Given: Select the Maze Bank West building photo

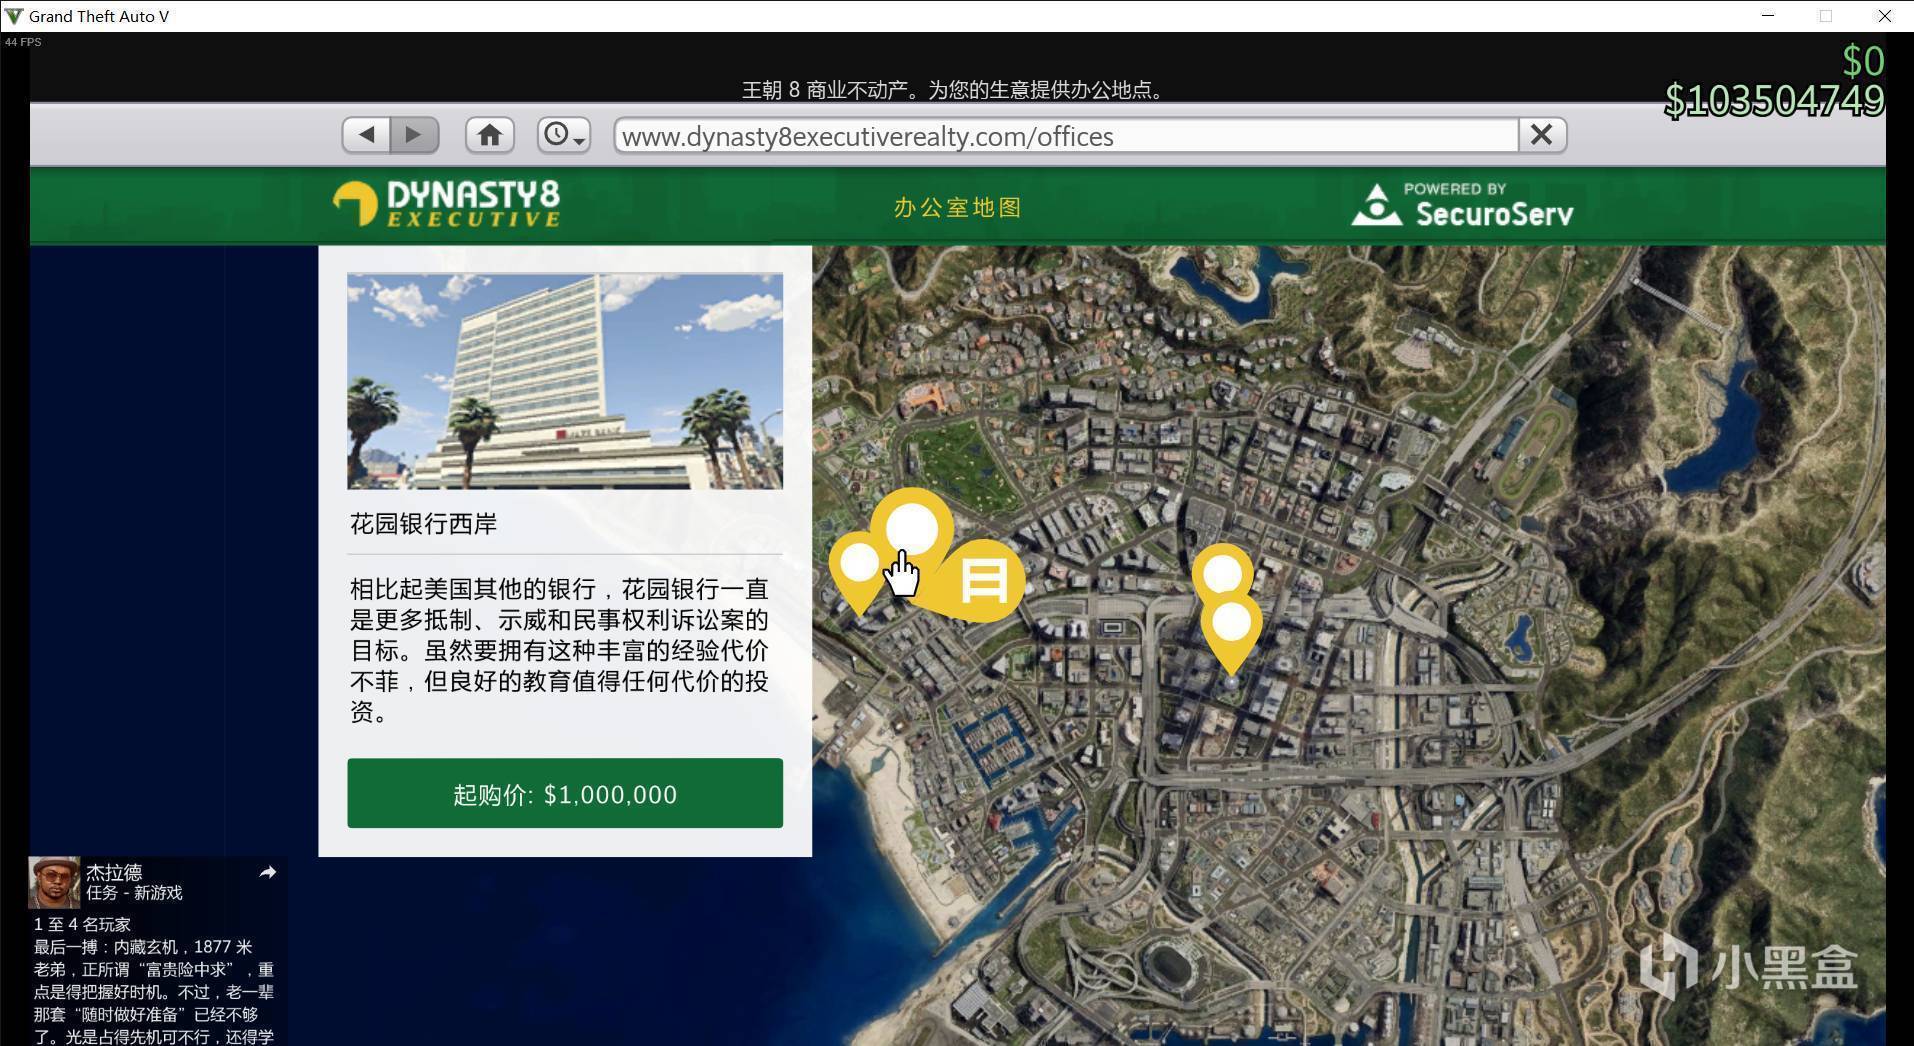Looking at the screenshot, I should click(x=565, y=381).
